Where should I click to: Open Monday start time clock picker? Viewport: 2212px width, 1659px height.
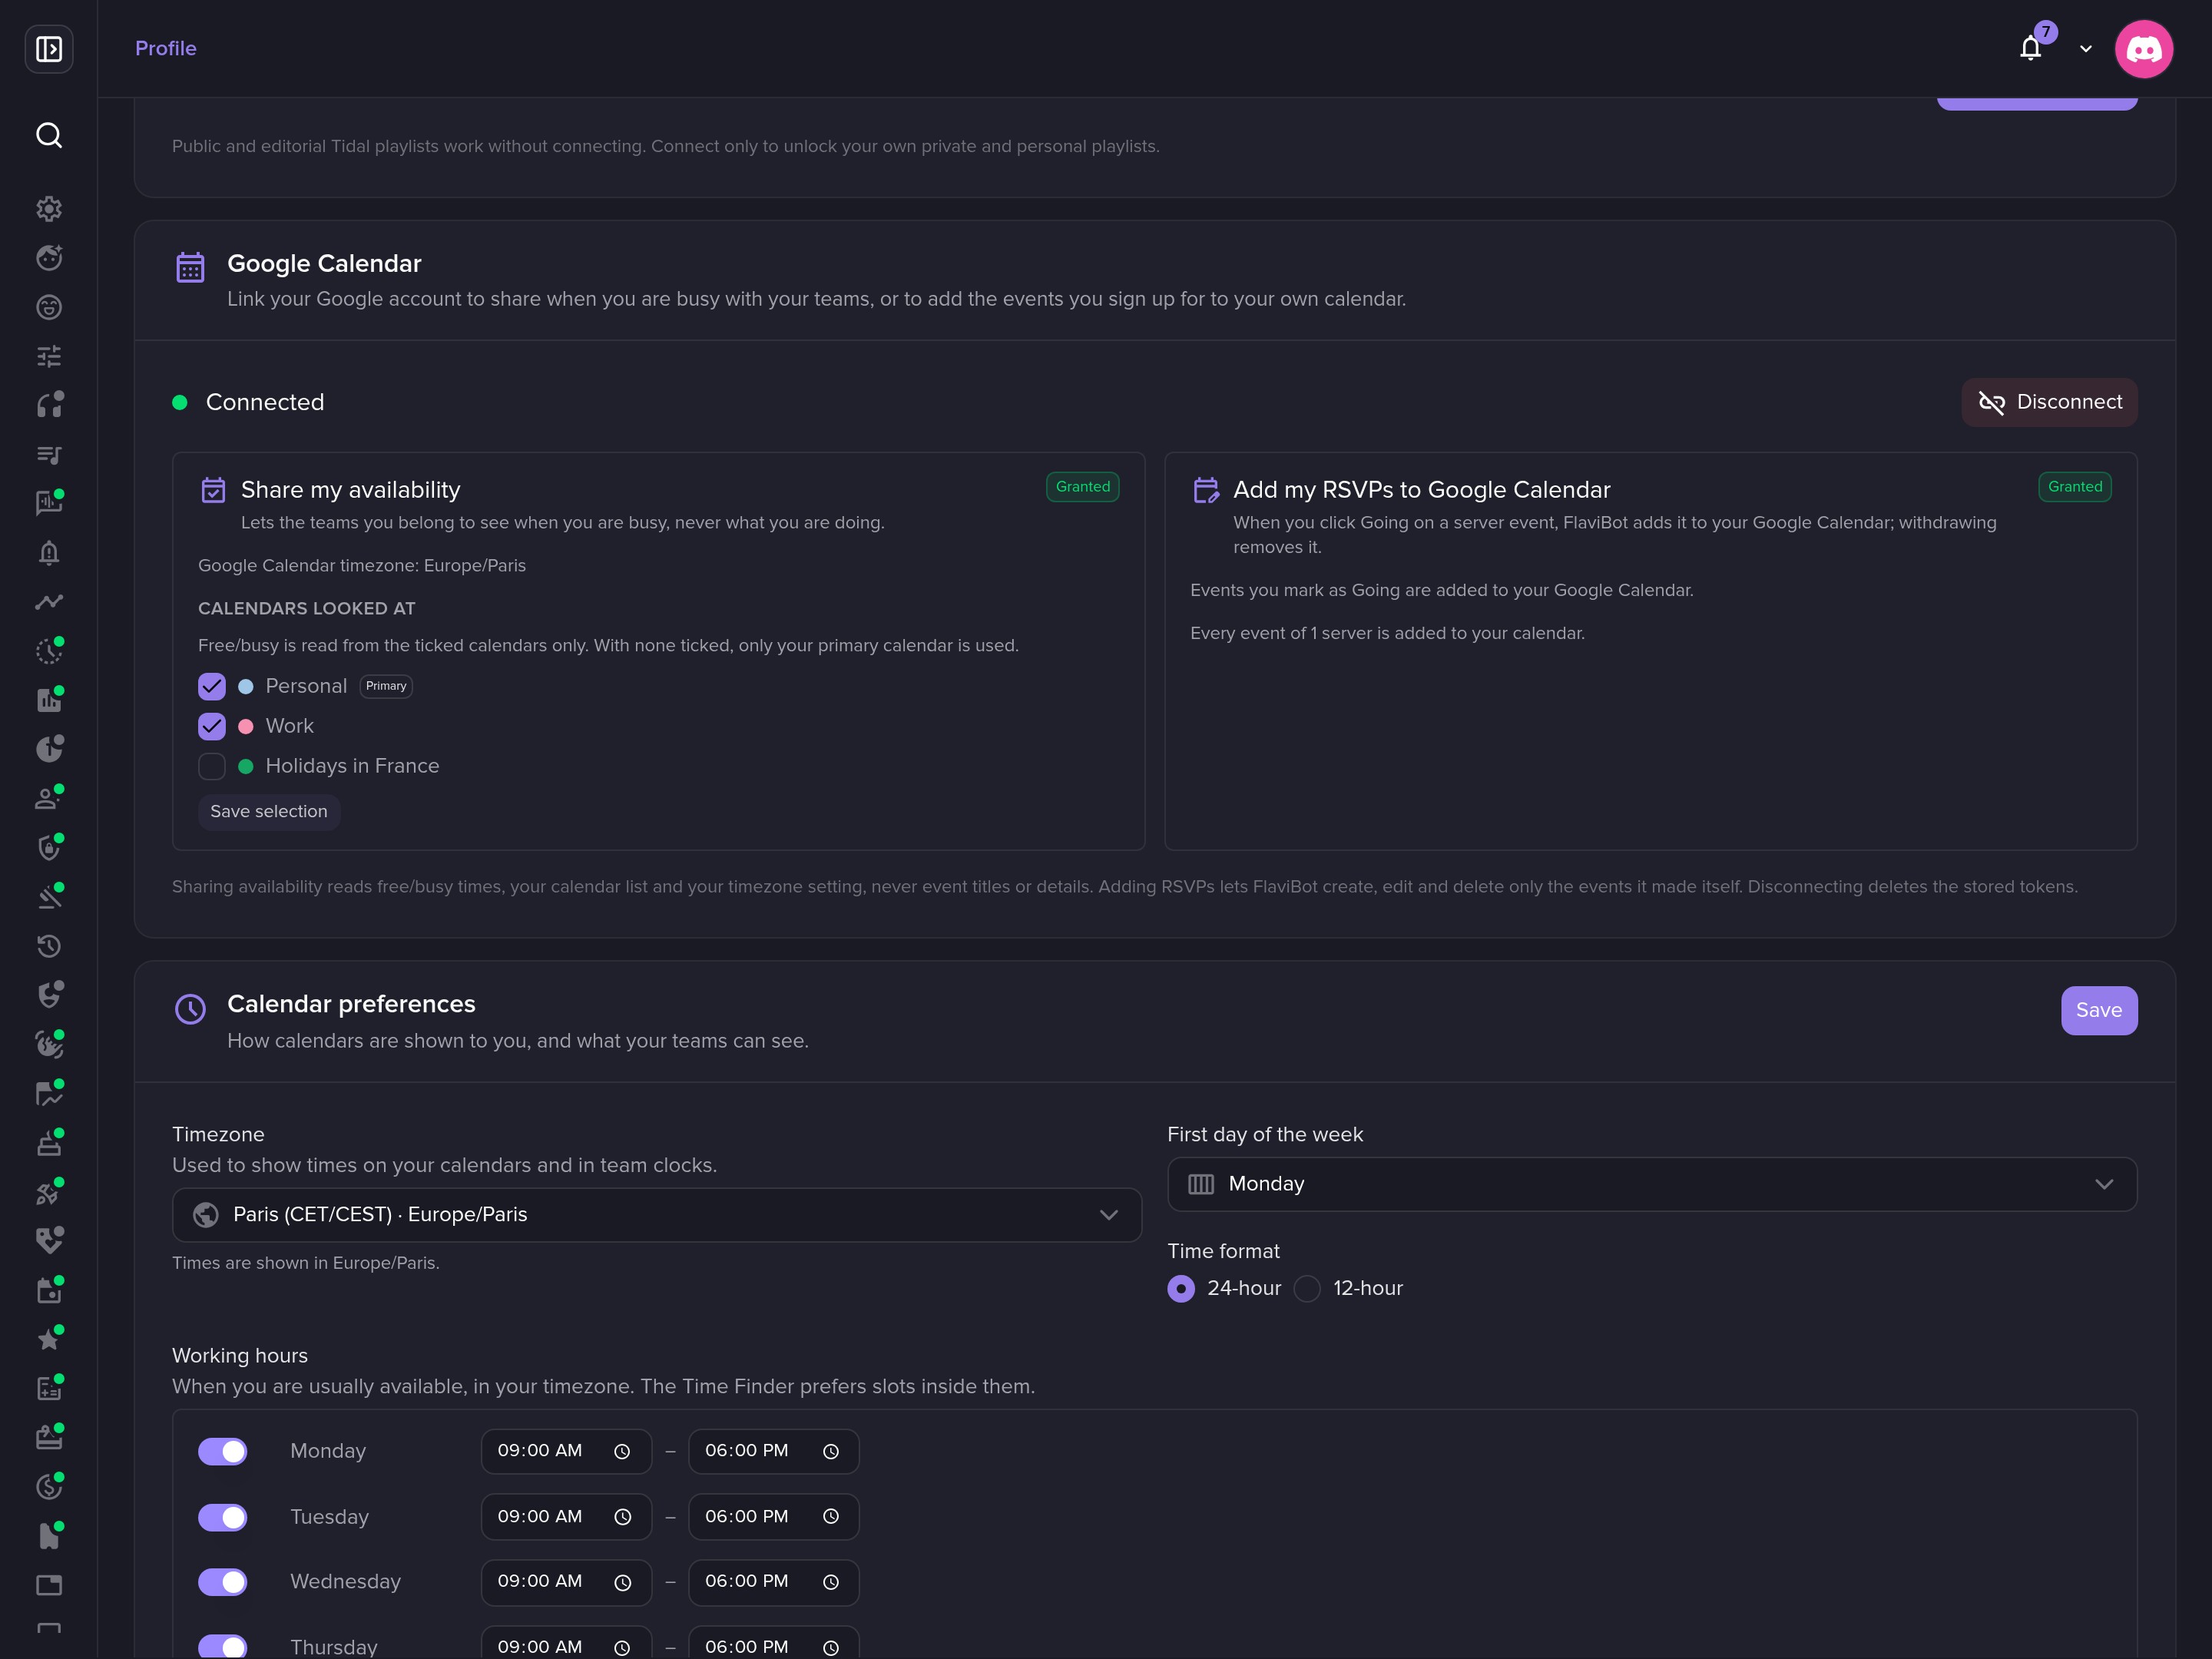pyautogui.click(x=622, y=1451)
